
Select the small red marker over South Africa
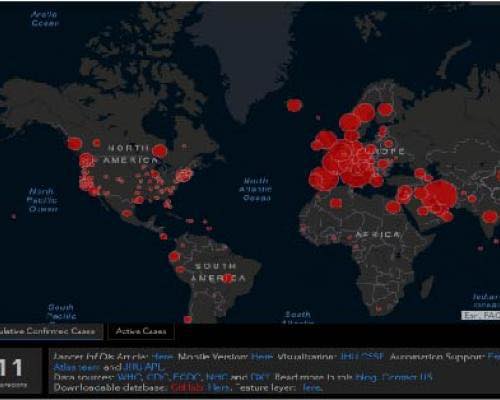coord(378,309)
